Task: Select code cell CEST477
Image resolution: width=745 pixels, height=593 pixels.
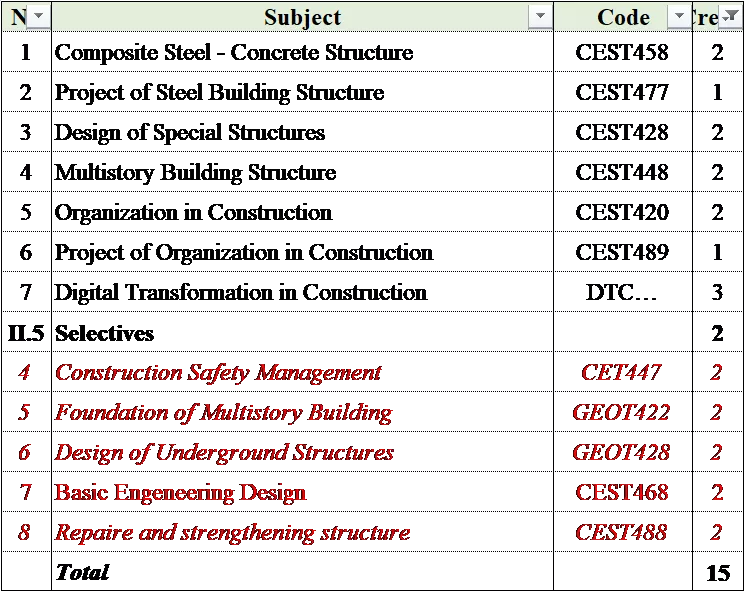Action: point(623,92)
